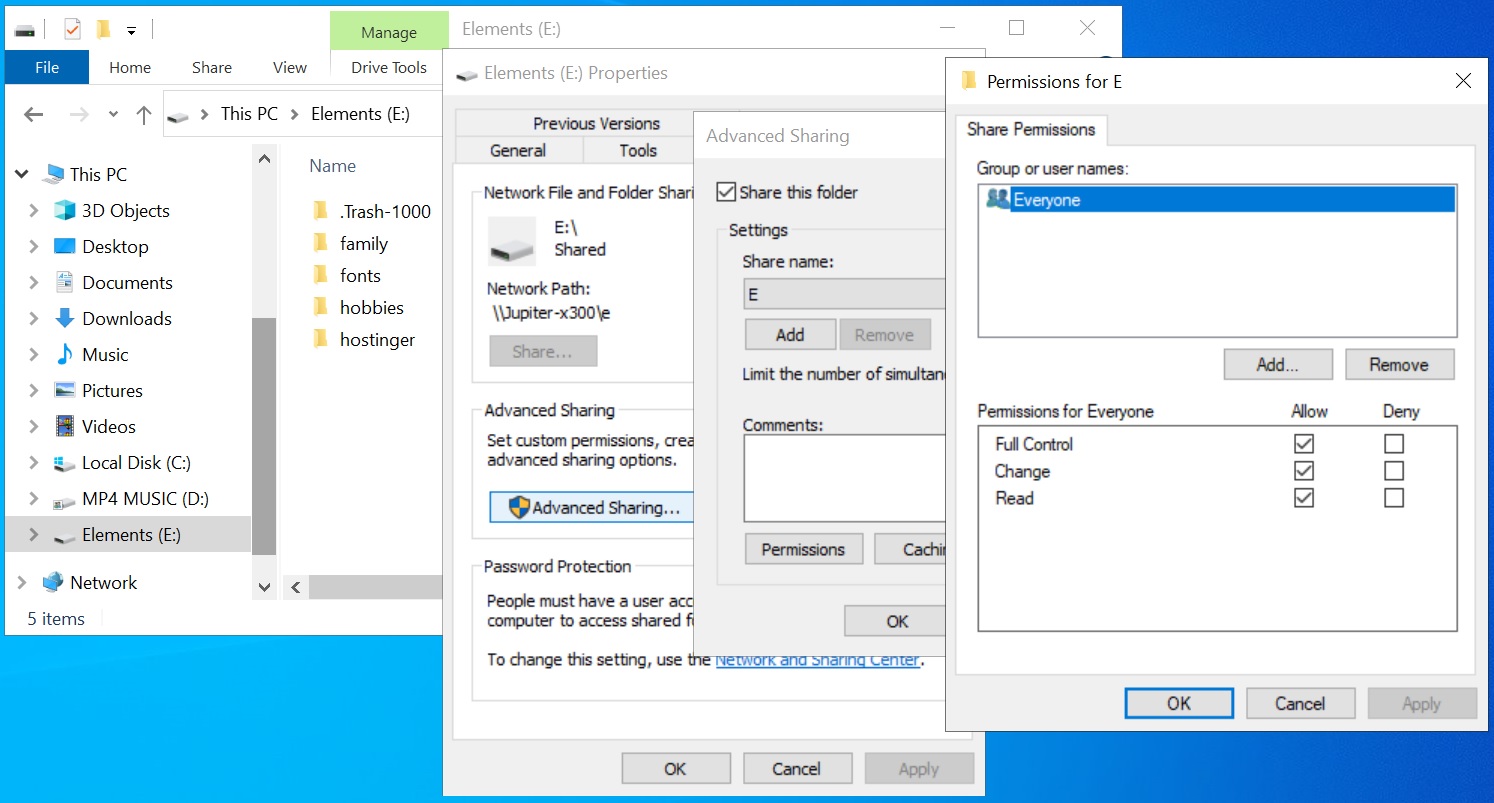Click the Music icon in navigation pane
The height and width of the screenshot is (803, 1494).
click(65, 355)
